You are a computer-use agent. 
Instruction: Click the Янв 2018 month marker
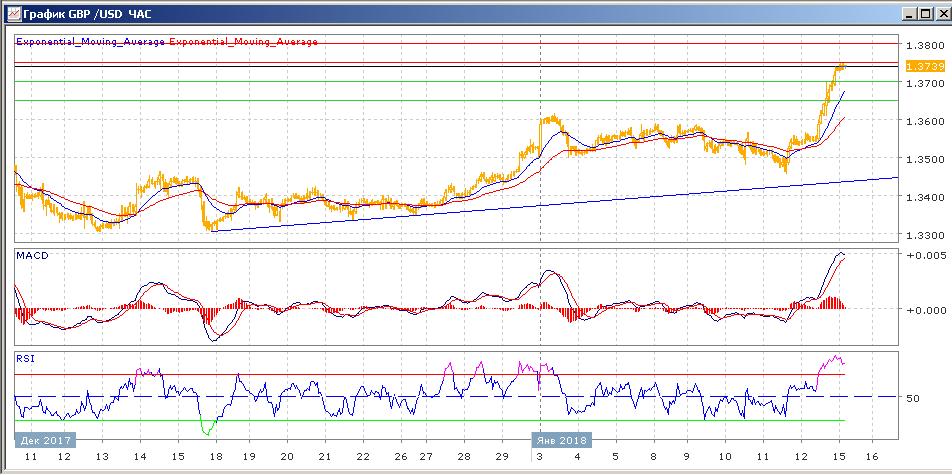click(x=562, y=440)
